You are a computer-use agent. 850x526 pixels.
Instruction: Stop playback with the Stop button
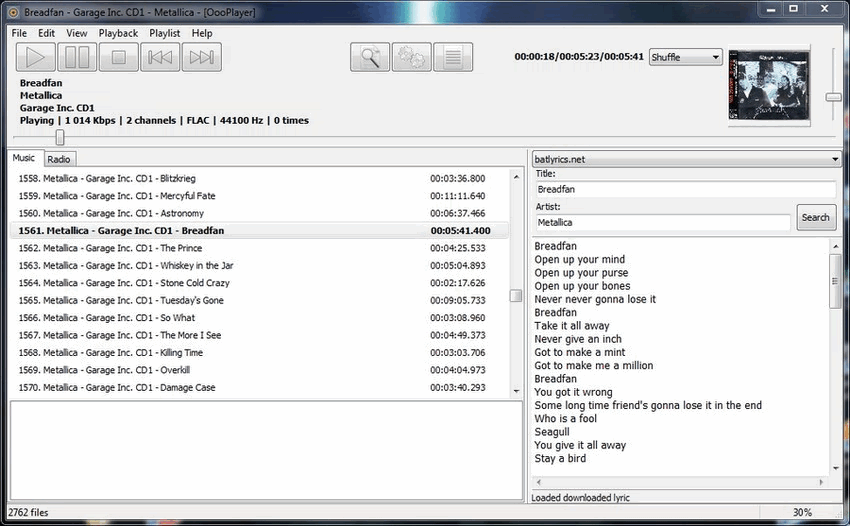click(x=119, y=57)
